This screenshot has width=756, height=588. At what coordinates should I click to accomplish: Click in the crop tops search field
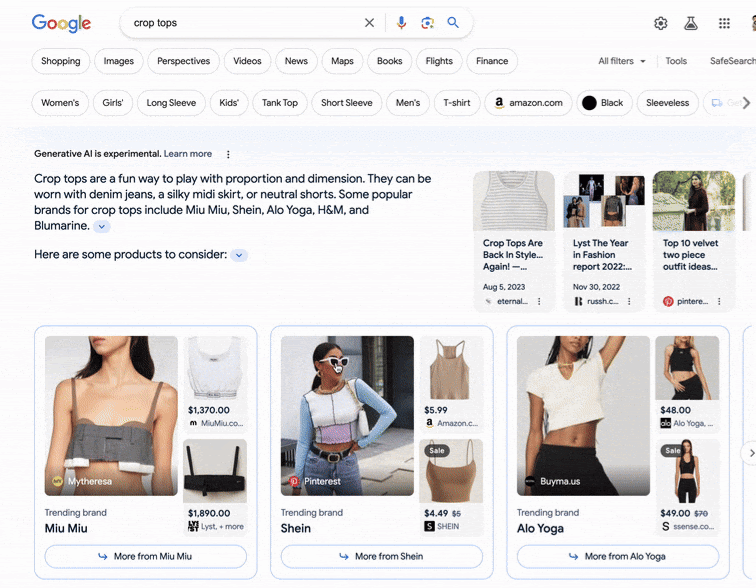point(241,23)
